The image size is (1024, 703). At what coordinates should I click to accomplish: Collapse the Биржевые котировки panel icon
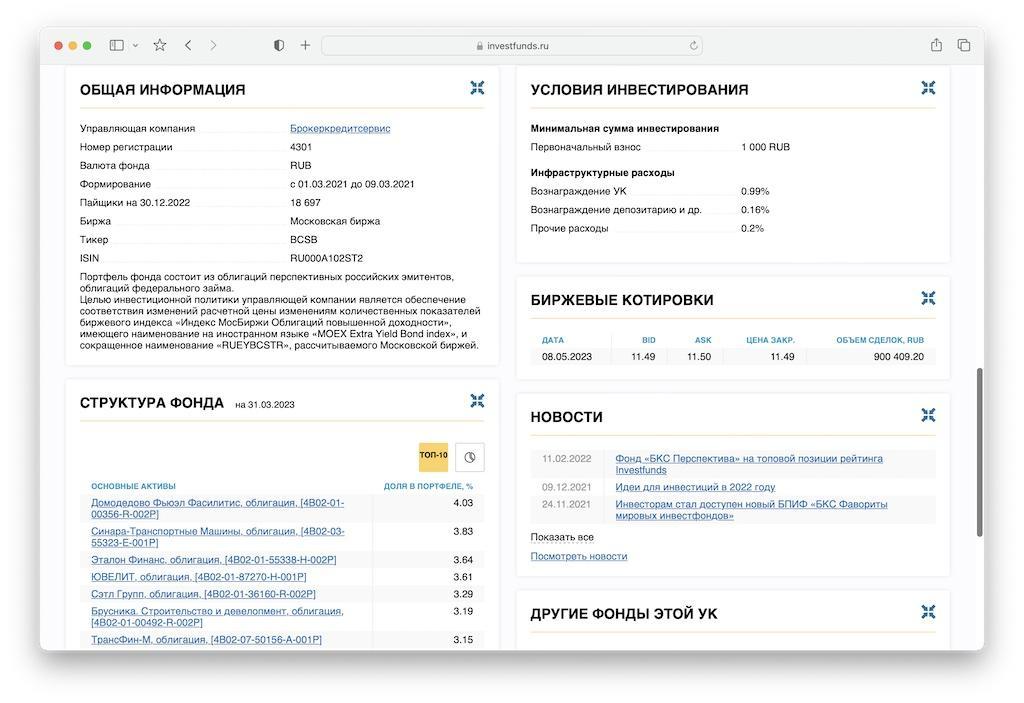coord(928,298)
